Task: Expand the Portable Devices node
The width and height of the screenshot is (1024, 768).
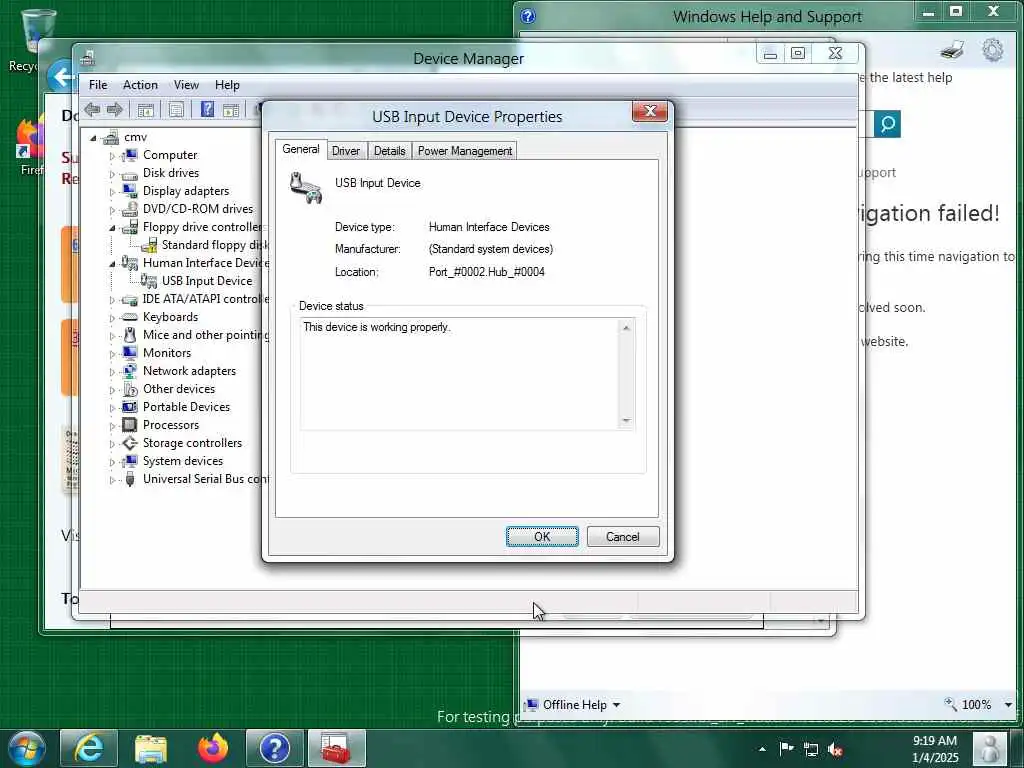Action: click(112, 408)
